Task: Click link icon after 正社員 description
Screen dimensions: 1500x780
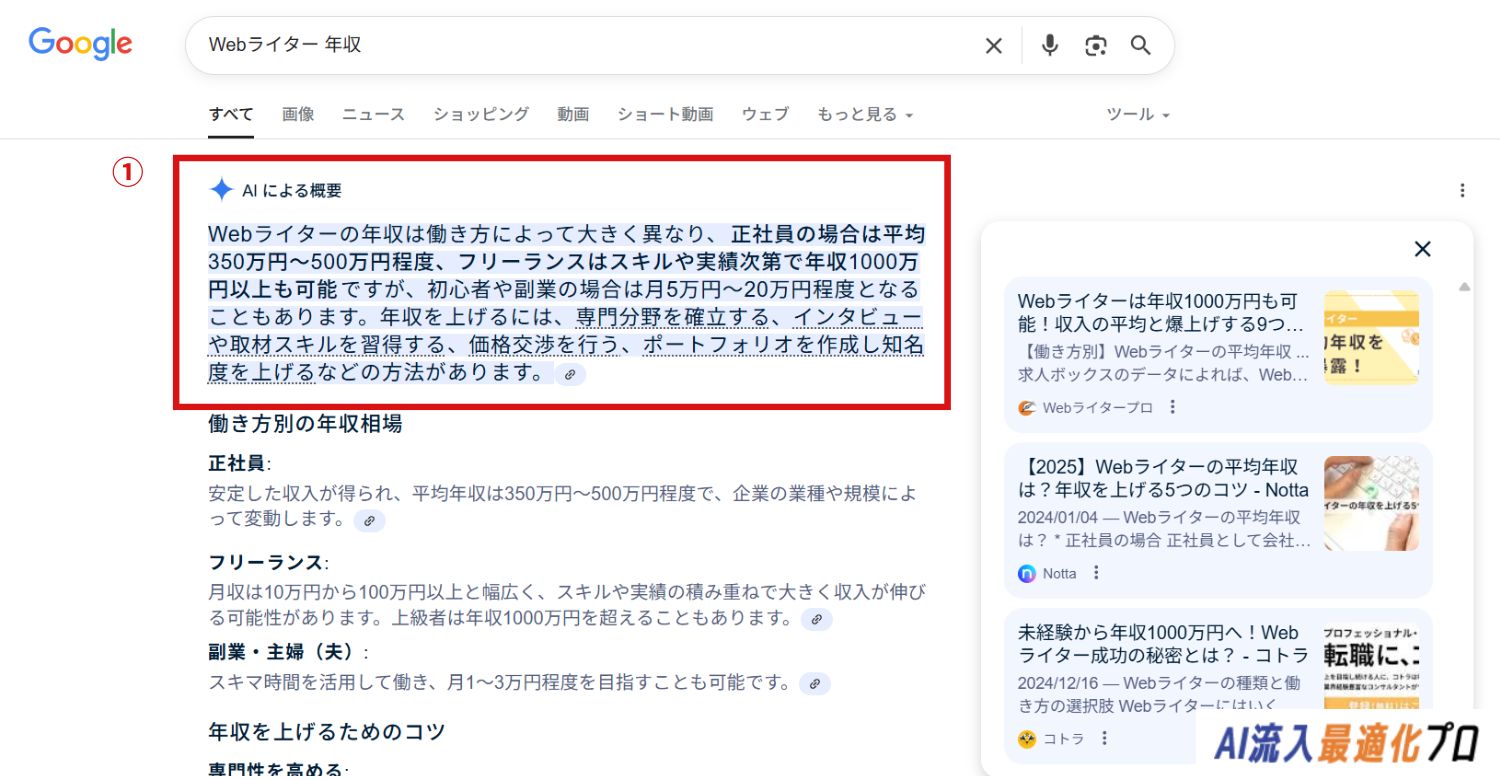Action: (x=369, y=521)
